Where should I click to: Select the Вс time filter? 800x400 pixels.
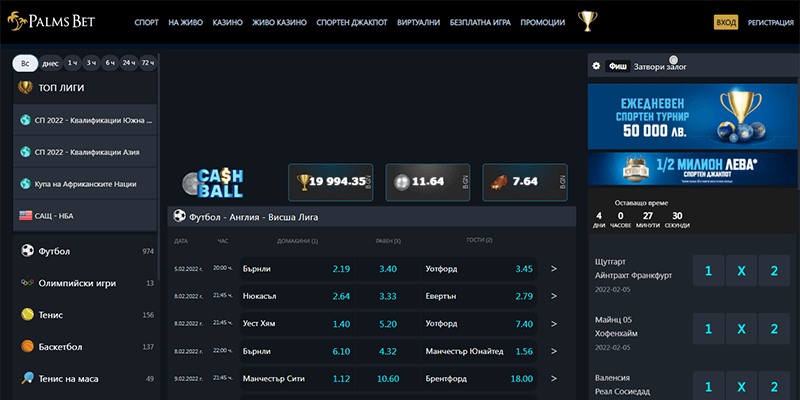coord(25,63)
